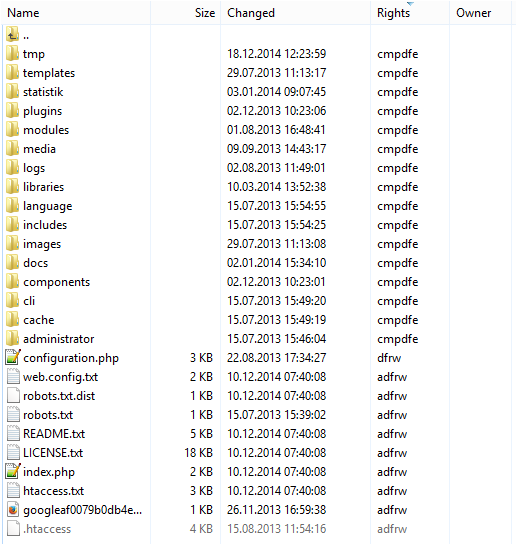Click the robots.txt.dist file icon
The height and width of the screenshot is (544, 516).
pos(13,396)
